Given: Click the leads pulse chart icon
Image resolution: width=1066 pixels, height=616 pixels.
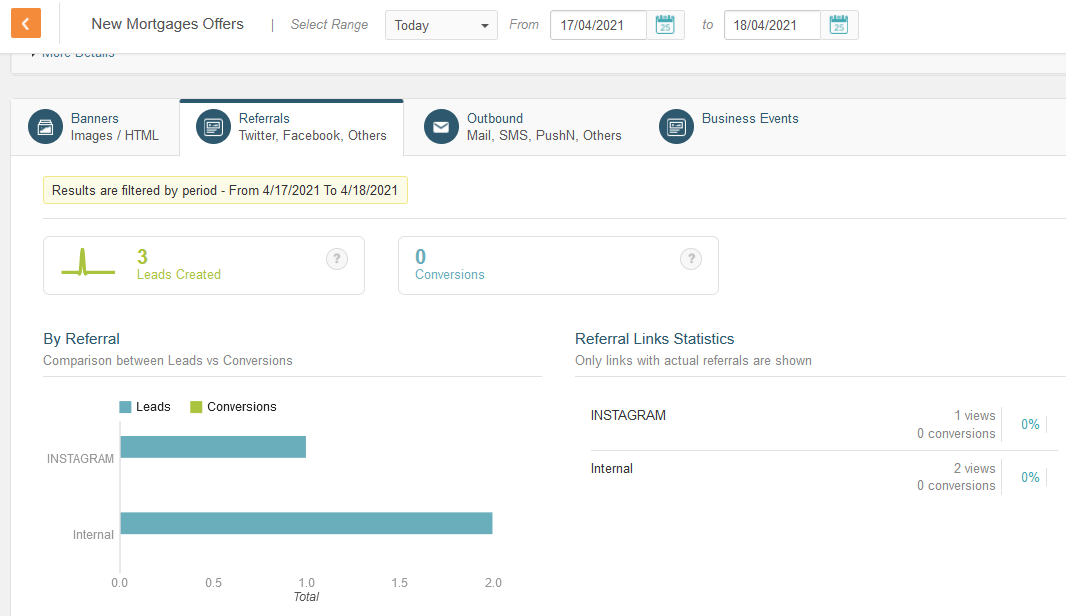Looking at the screenshot, I should coord(88,262).
